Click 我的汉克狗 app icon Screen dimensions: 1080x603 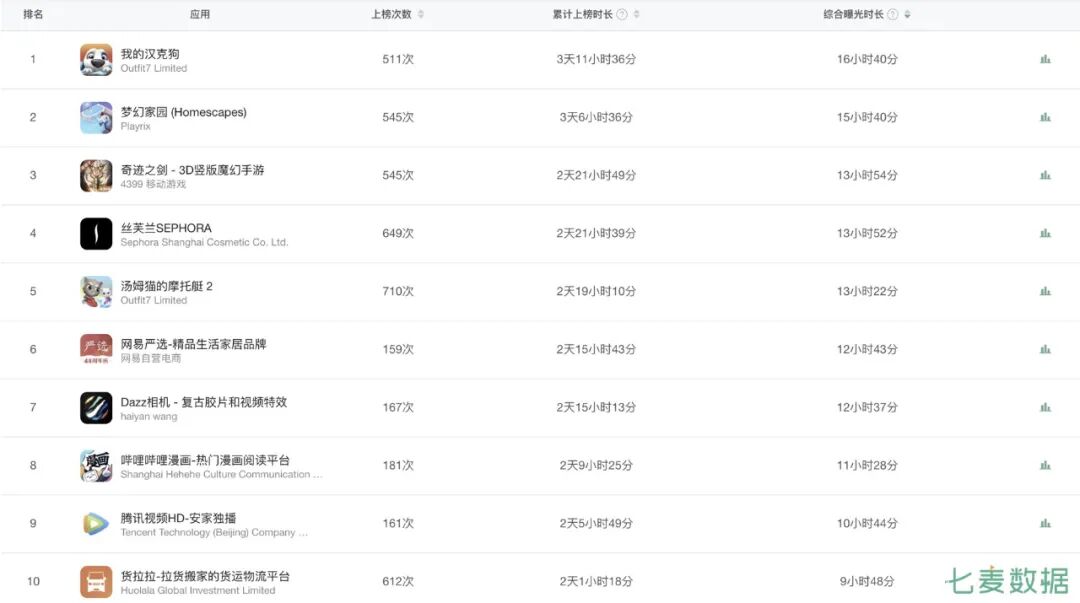[x=96, y=59]
